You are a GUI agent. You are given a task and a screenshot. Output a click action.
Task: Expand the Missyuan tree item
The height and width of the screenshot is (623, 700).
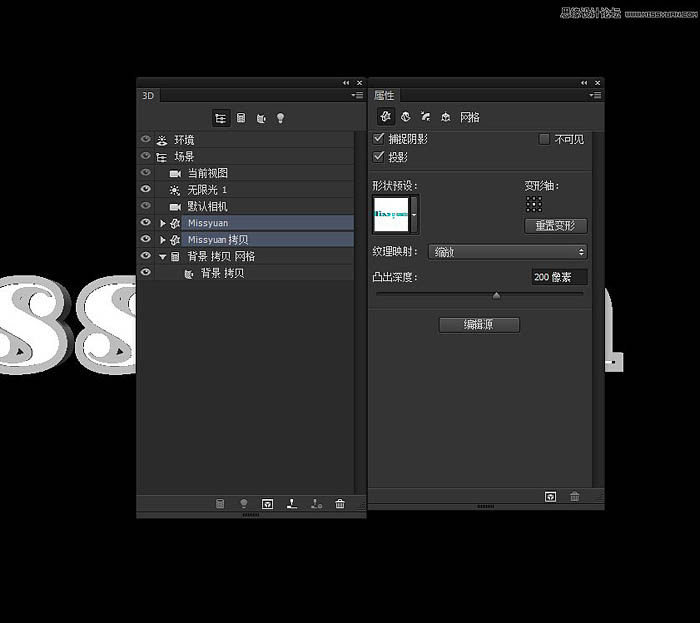click(x=163, y=223)
